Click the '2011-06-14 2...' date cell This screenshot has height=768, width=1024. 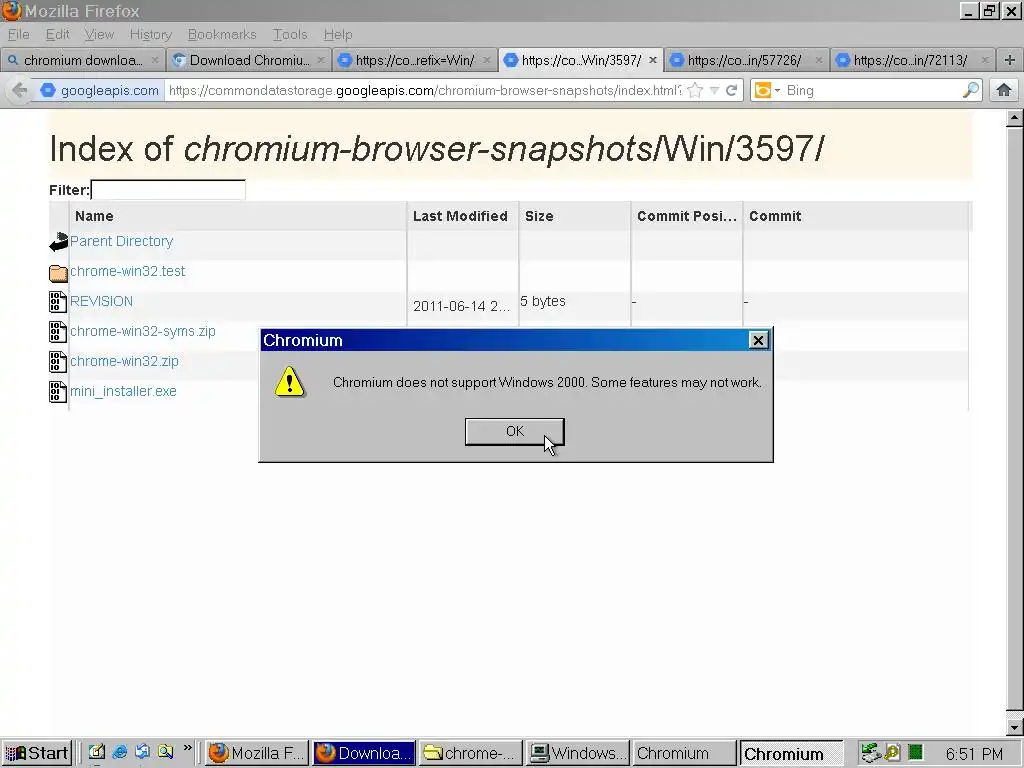(x=461, y=306)
